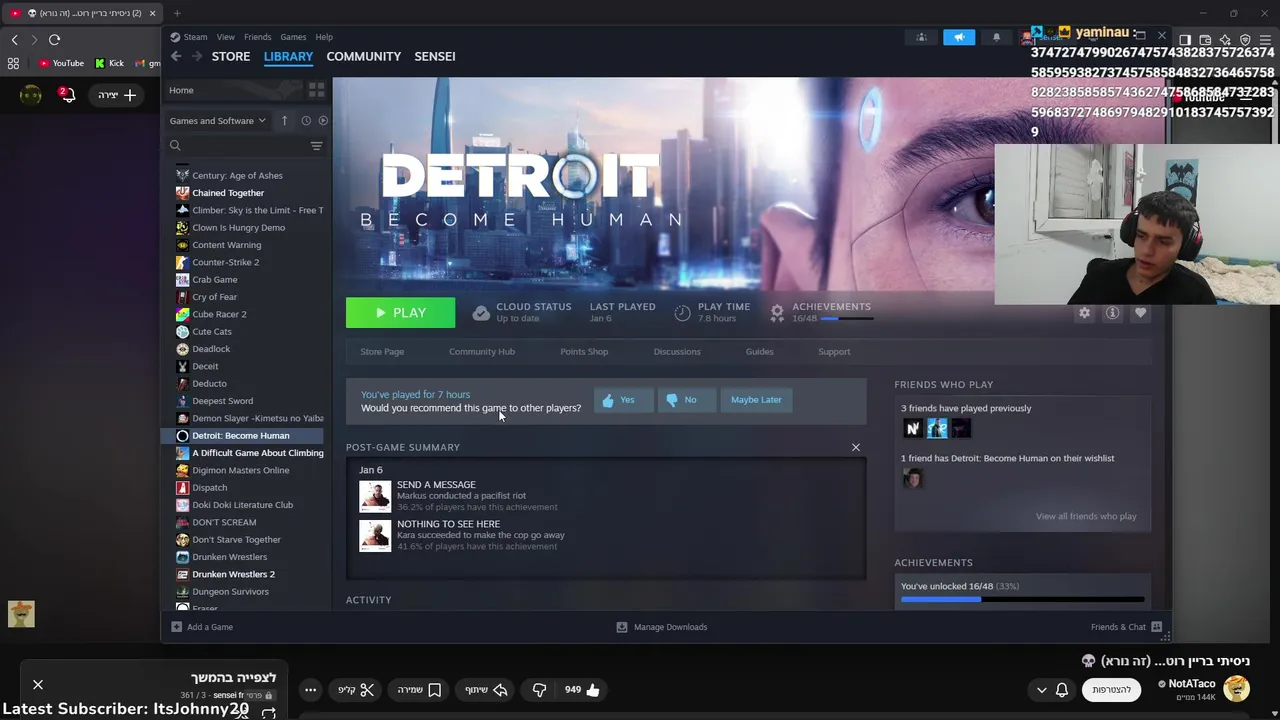The height and width of the screenshot is (720, 1280).
Task: Open the Nothing to See Here achievement thumbnail
Action: pos(375,535)
